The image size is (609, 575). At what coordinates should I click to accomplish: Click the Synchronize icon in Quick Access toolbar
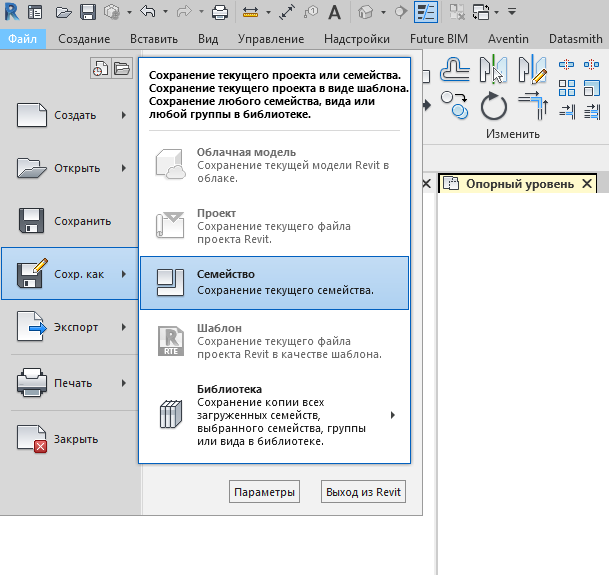coord(112,12)
